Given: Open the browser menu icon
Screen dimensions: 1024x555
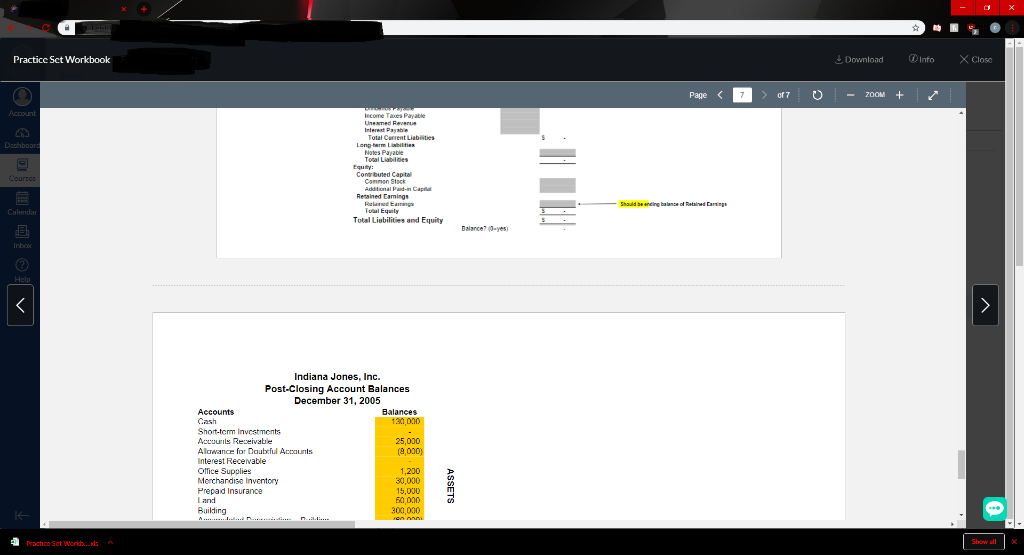Looking at the screenshot, I should click(x=1013, y=28).
